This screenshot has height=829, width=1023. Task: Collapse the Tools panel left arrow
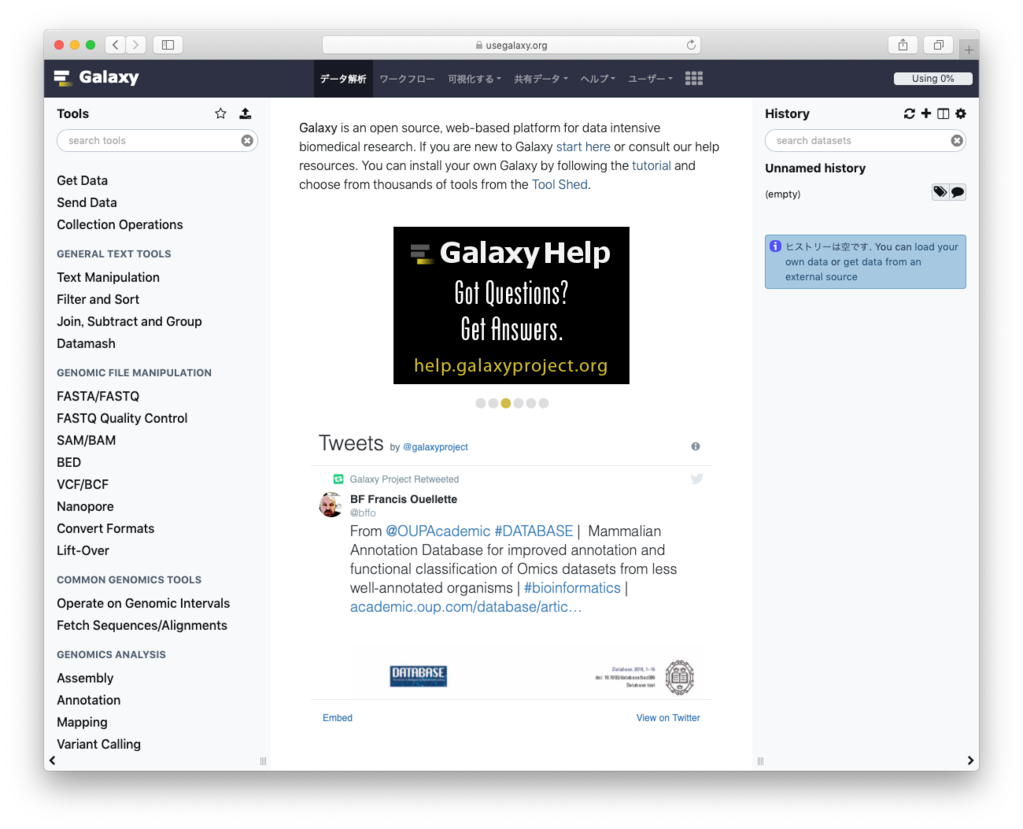click(x=52, y=761)
